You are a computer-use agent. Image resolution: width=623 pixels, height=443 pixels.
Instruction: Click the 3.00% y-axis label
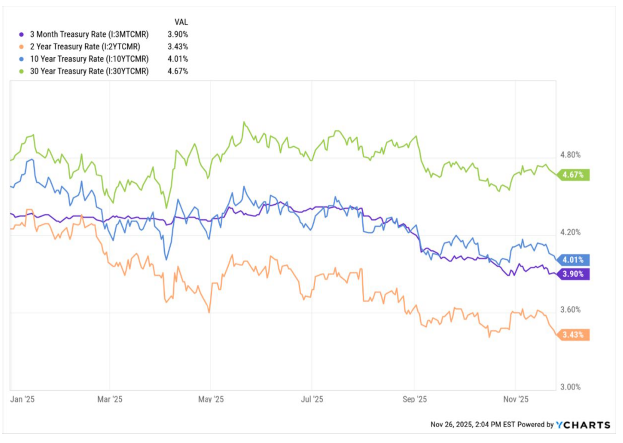(x=574, y=387)
